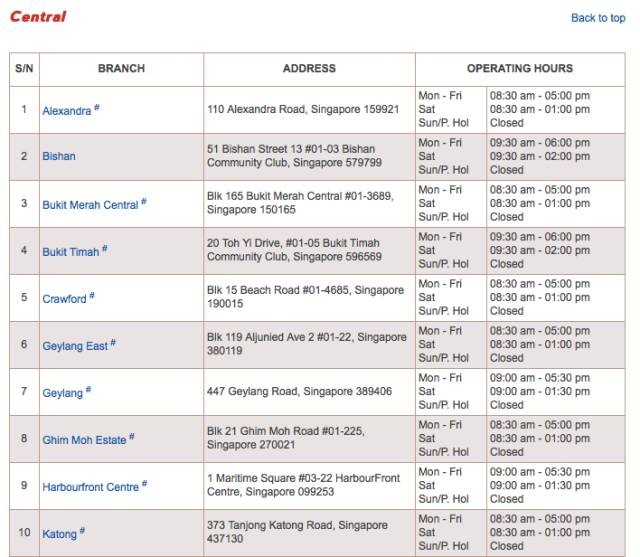
Task: Open the Alexandra branch link
Action: tap(66, 111)
